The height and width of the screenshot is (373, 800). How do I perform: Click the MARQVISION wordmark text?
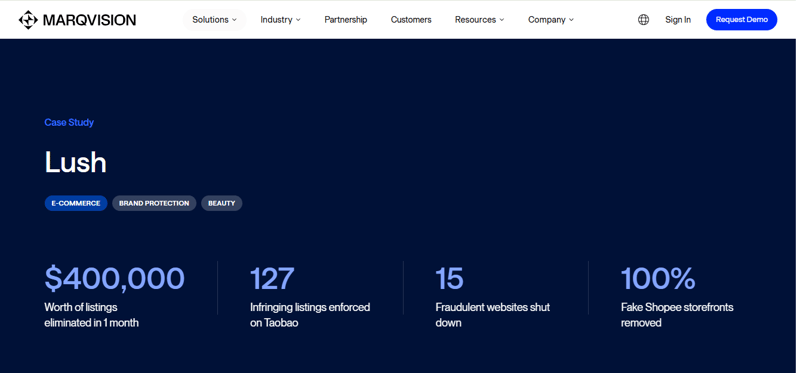click(x=89, y=20)
